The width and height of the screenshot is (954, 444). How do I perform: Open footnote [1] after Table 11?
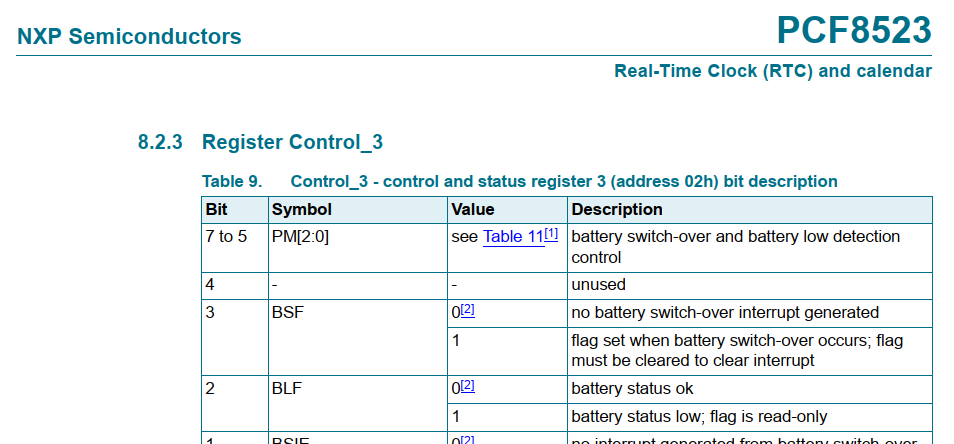point(551,233)
